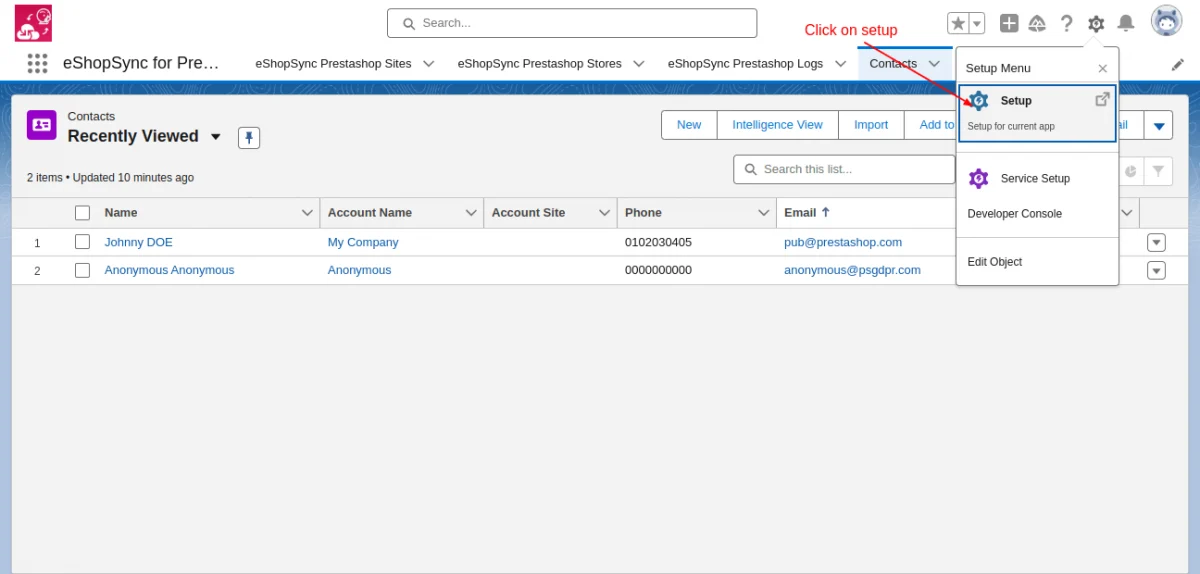Open the Phone column menu chevron
The height and width of the screenshot is (574, 1200).
pyautogui.click(x=764, y=213)
